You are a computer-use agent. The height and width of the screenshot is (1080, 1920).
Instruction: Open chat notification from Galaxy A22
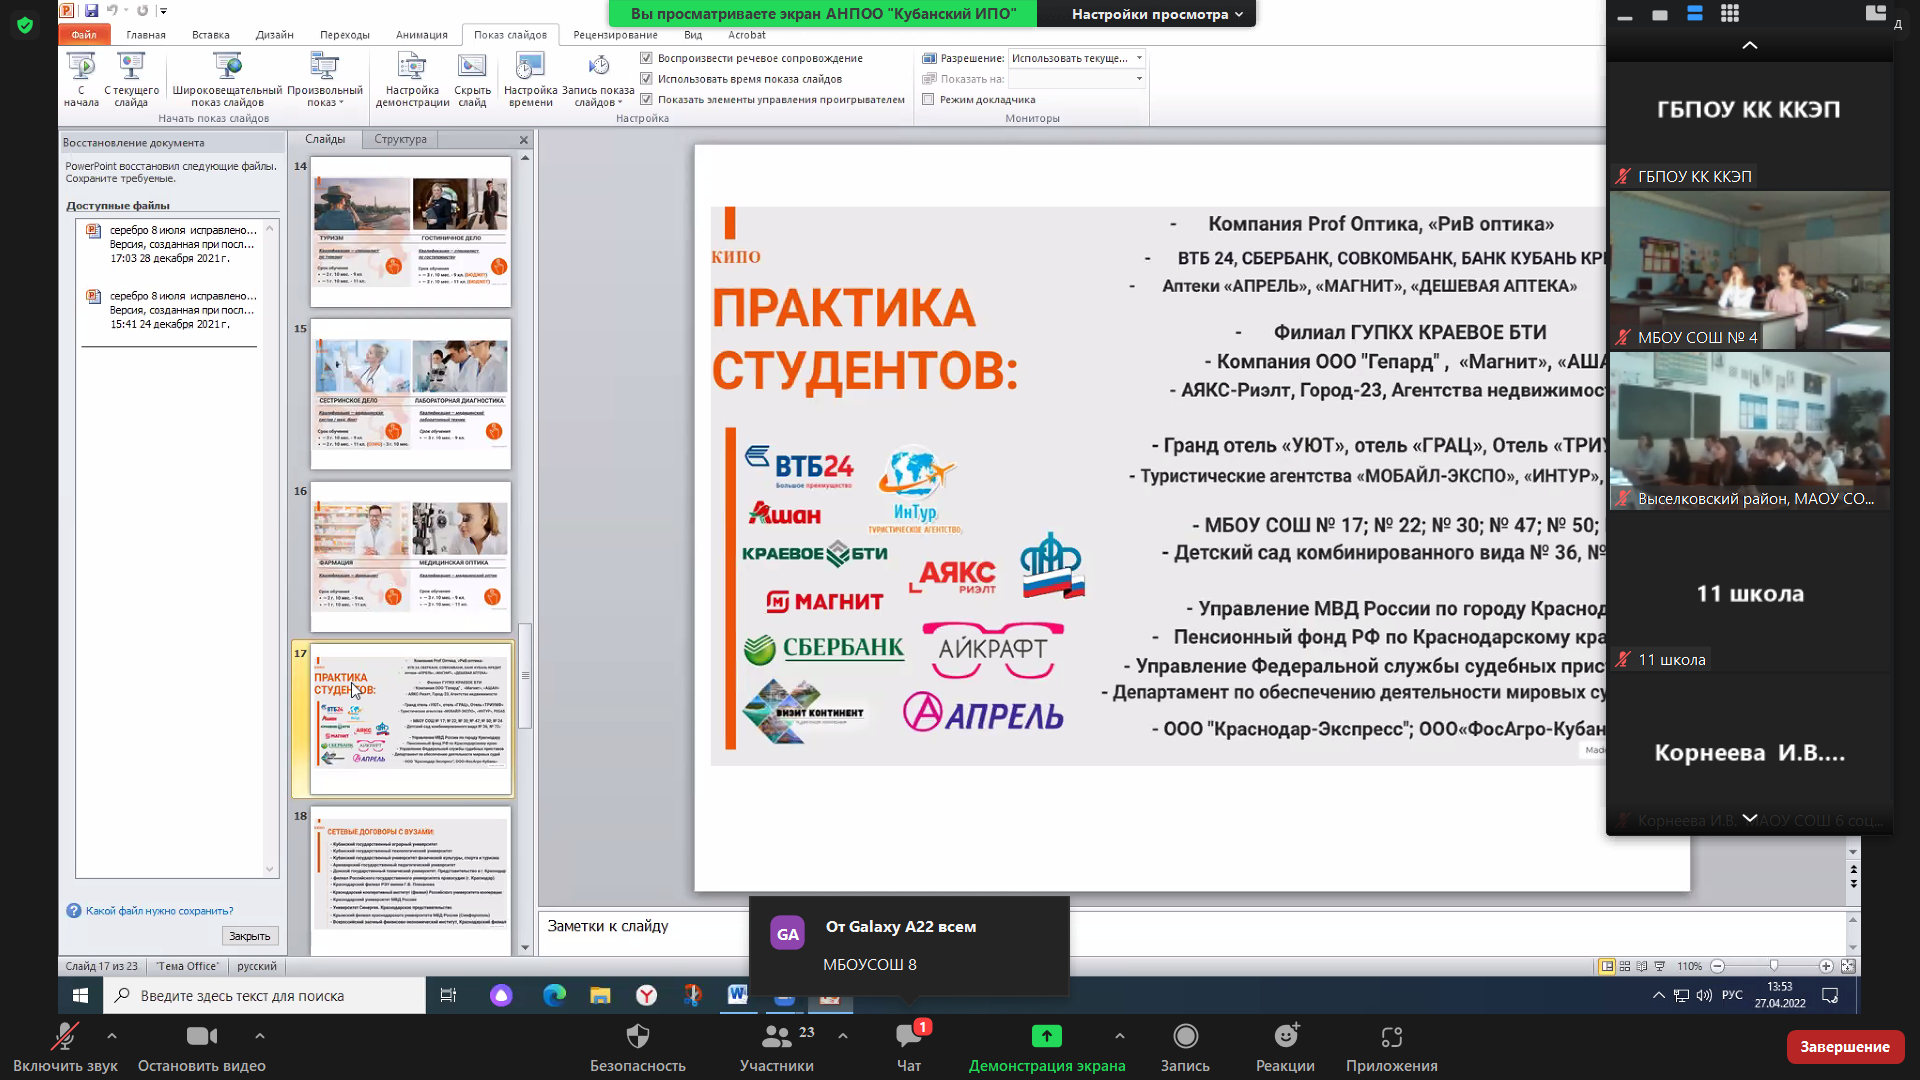(x=909, y=946)
